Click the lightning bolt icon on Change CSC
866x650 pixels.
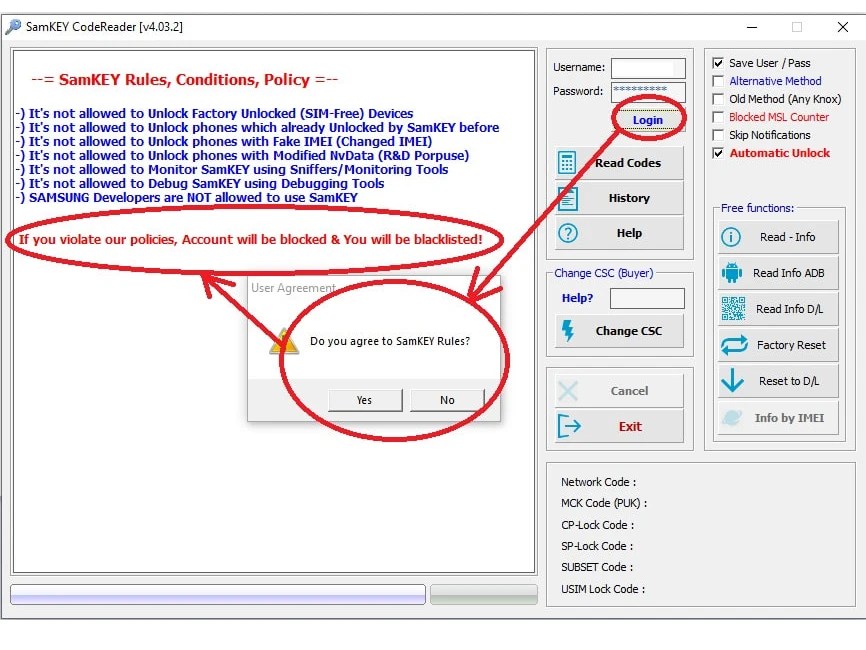(x=567, y=330)
